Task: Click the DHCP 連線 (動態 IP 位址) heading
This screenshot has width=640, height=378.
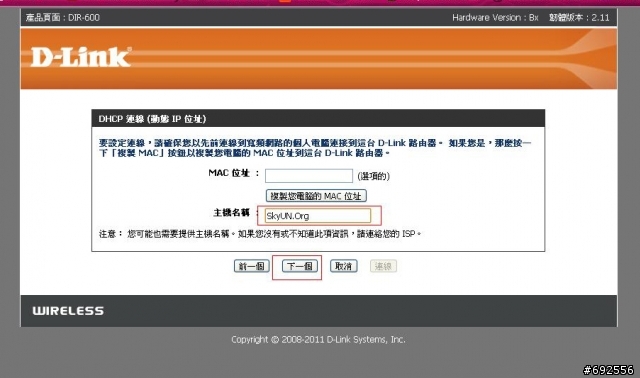Action: coord(152,119)
